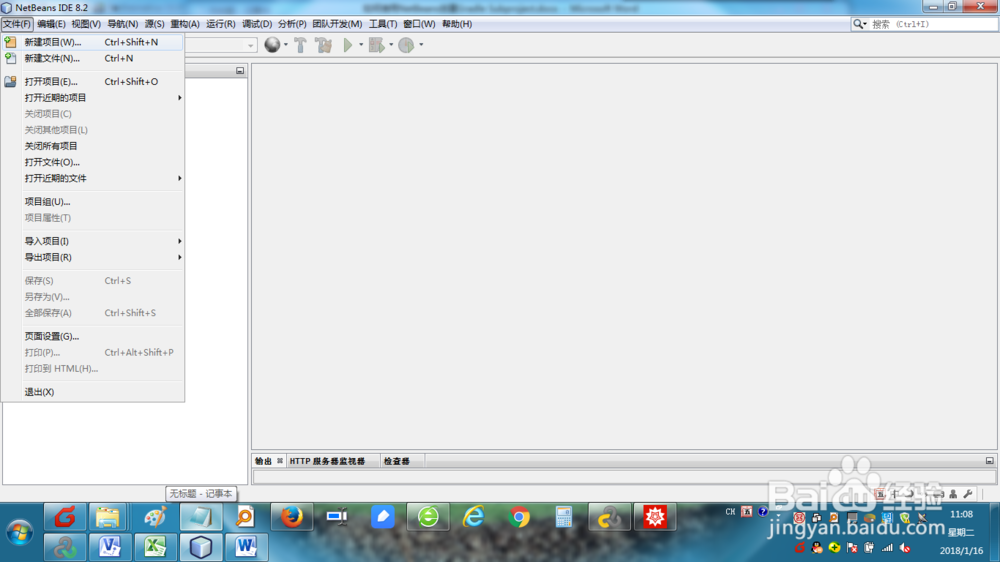
Task: Click the Profile Project icon
Action: (x=406, y=45)
